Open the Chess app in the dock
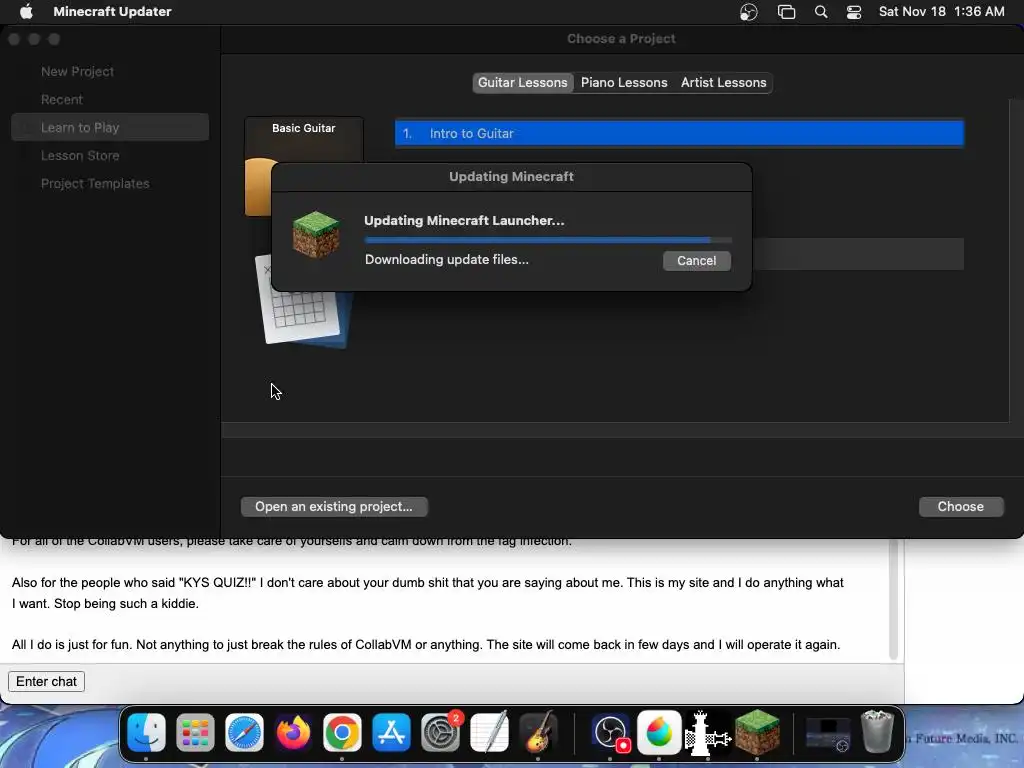Image resolution: width=1024 pixels, height=768 pixels. coord(707,732)
